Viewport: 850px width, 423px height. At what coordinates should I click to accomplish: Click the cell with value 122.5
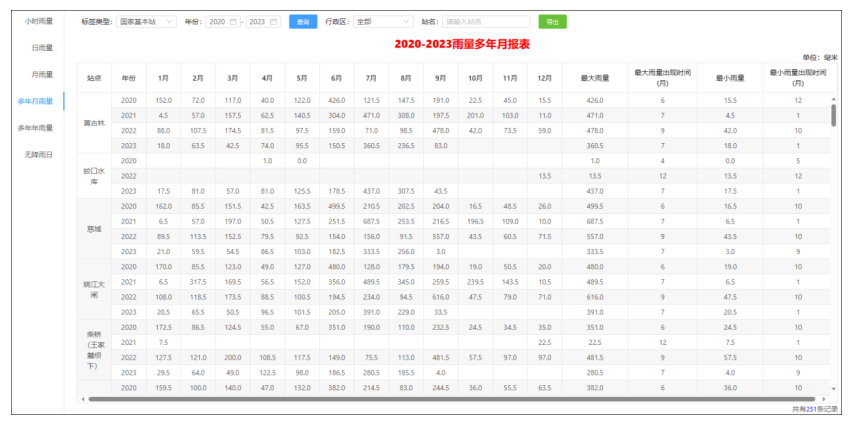(x=267, y=374)
